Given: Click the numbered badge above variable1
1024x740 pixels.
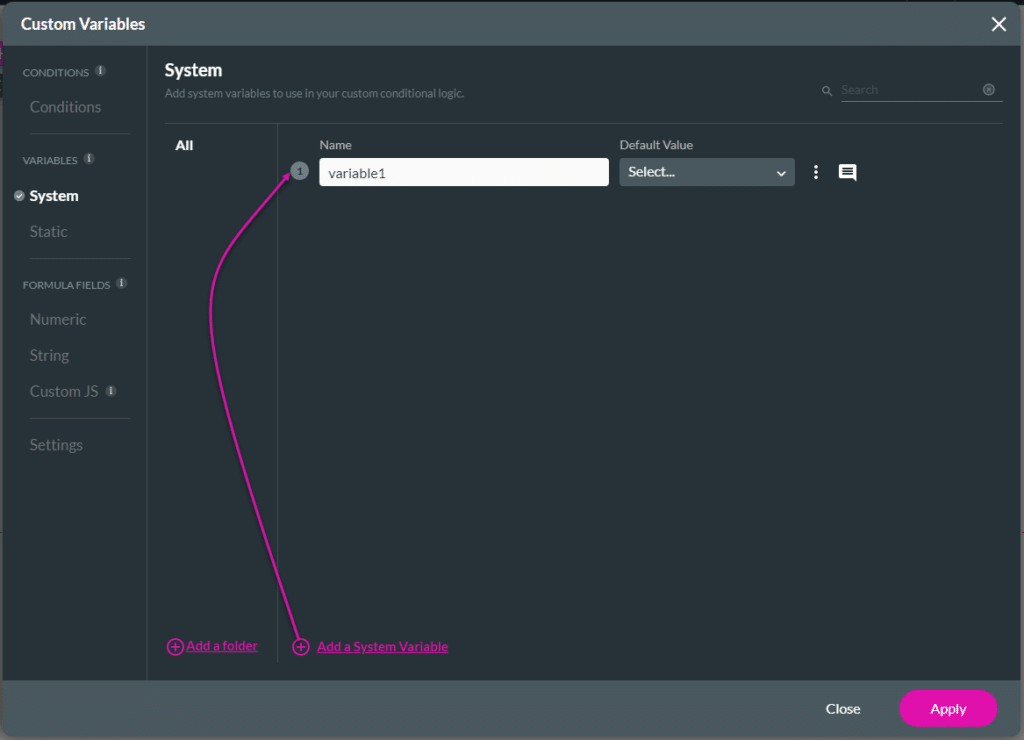Looking at the screenshot, I should pyautogui.click(x=299, y=170).
